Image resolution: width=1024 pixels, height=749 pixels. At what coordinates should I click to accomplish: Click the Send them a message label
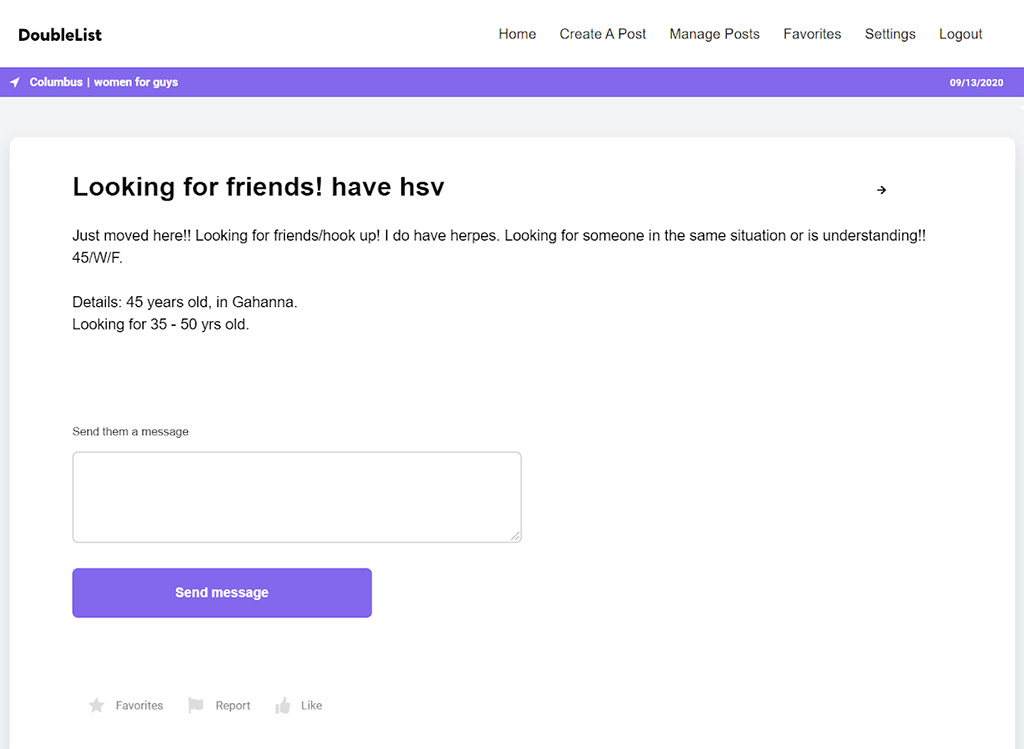[x=130, y=432]
